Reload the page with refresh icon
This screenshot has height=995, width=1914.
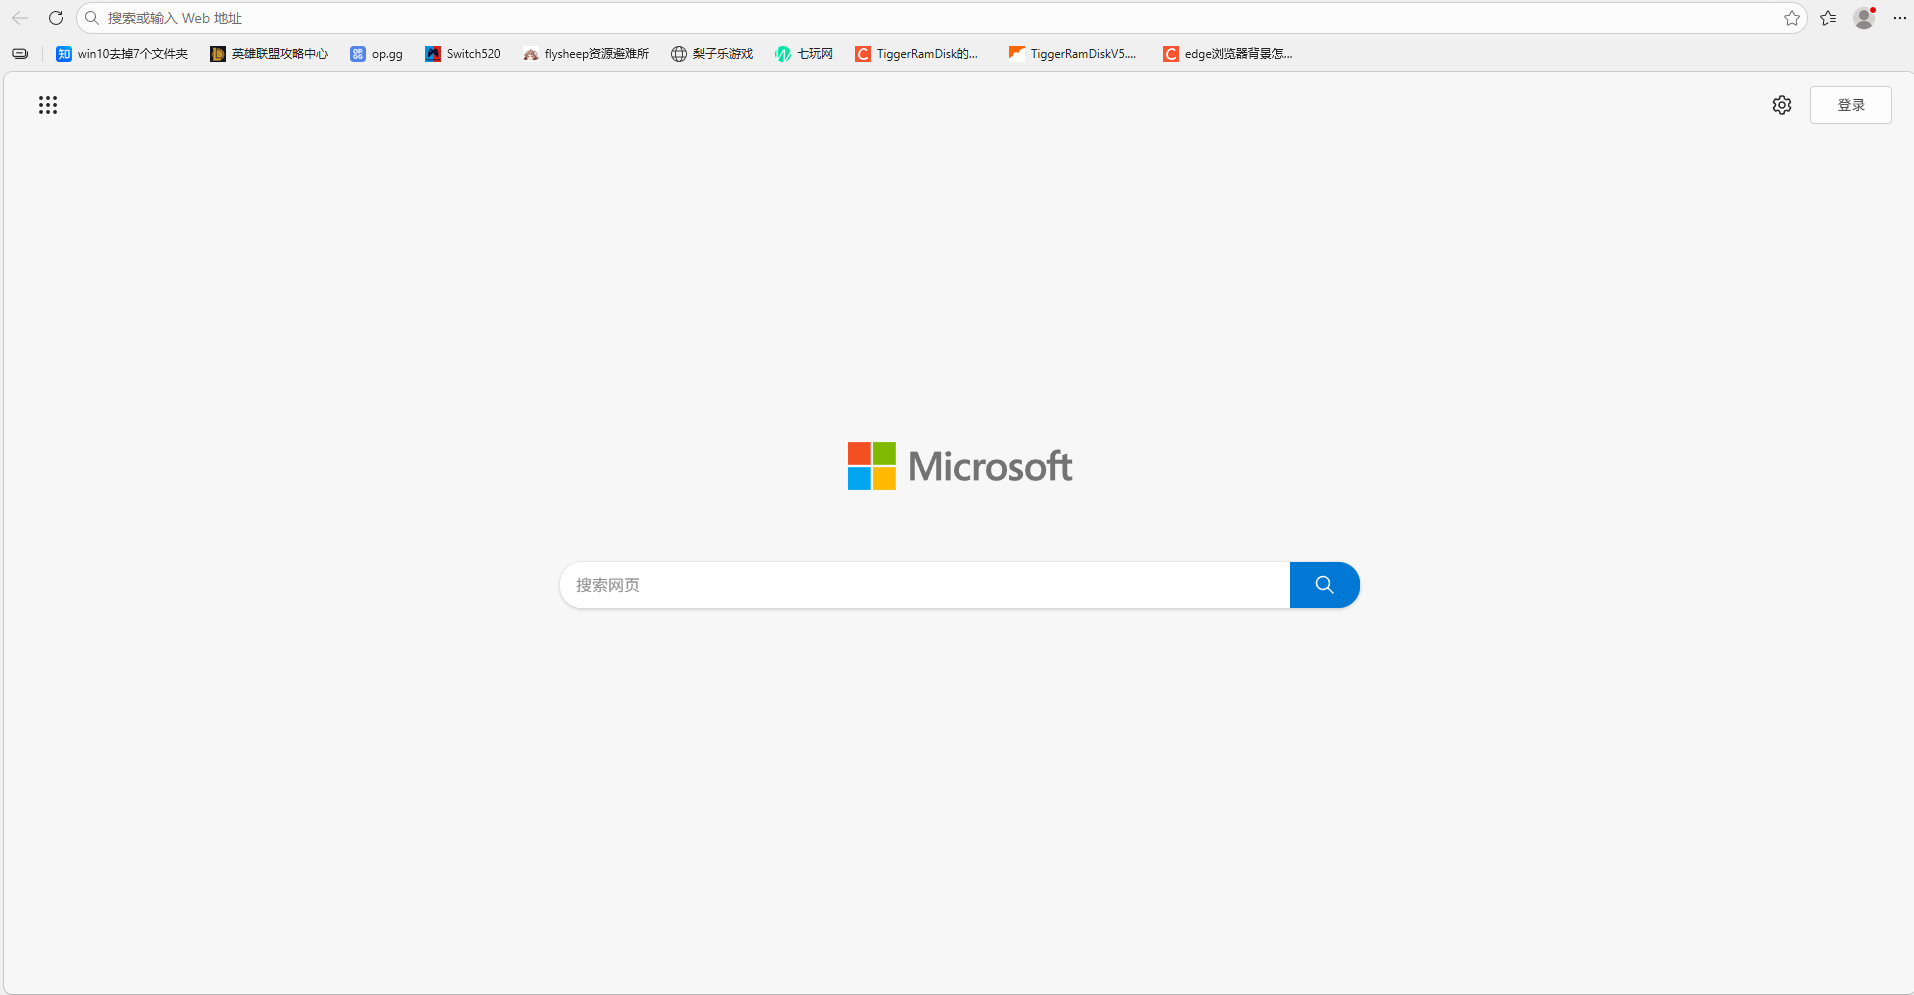(56, 18)
